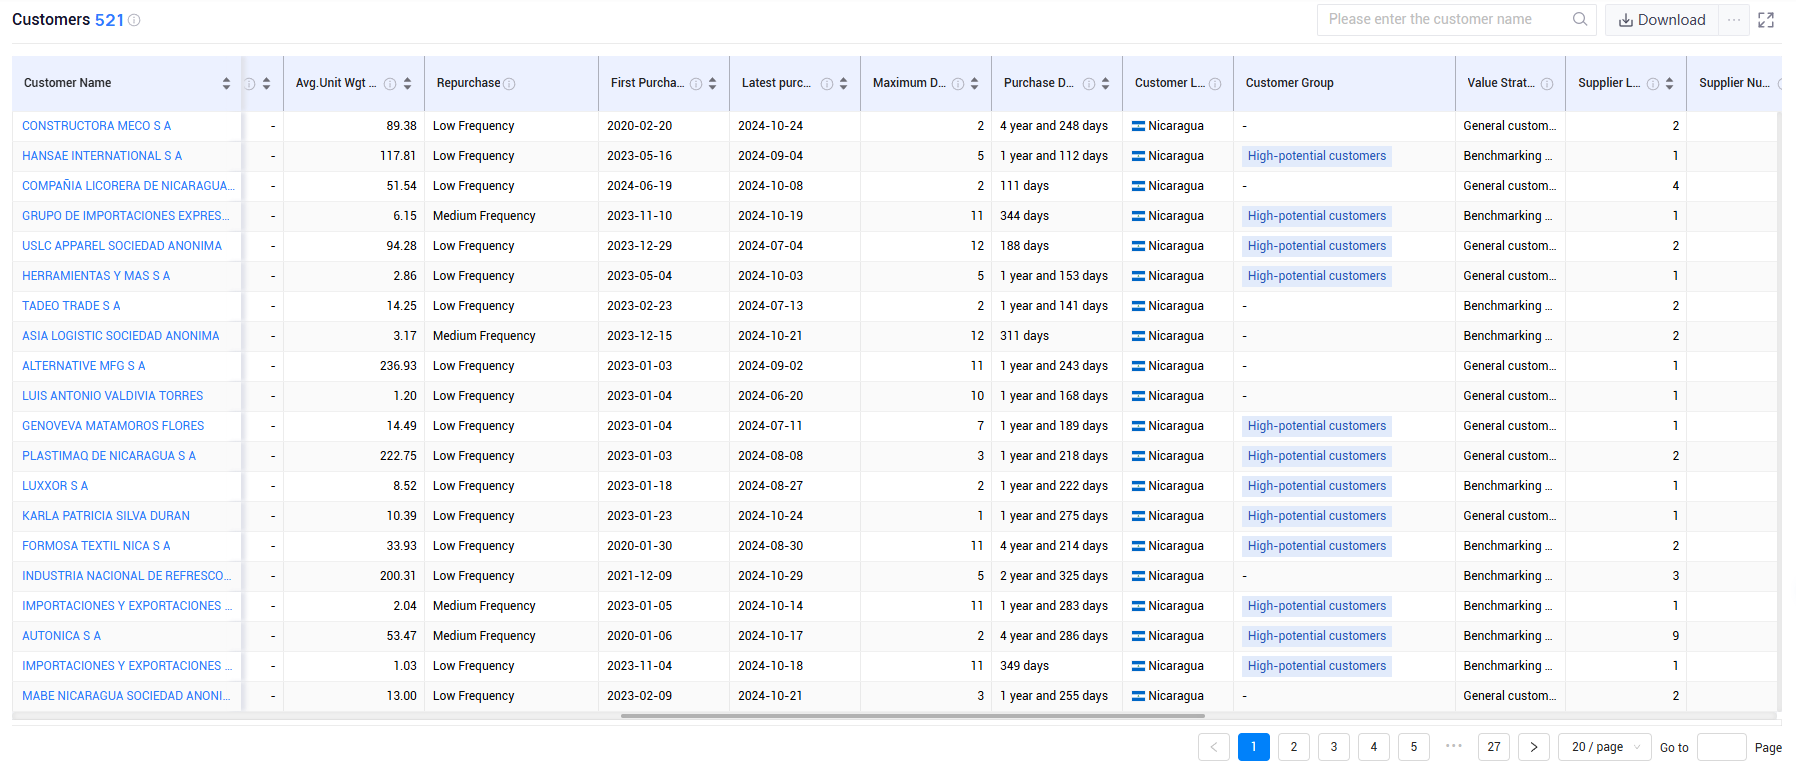Image resolution: width=1796 pixels, height=772 pixels.
Task: Open the 20 / page size dropdown
Action: pyautogui.click(x=1605, y=747)
